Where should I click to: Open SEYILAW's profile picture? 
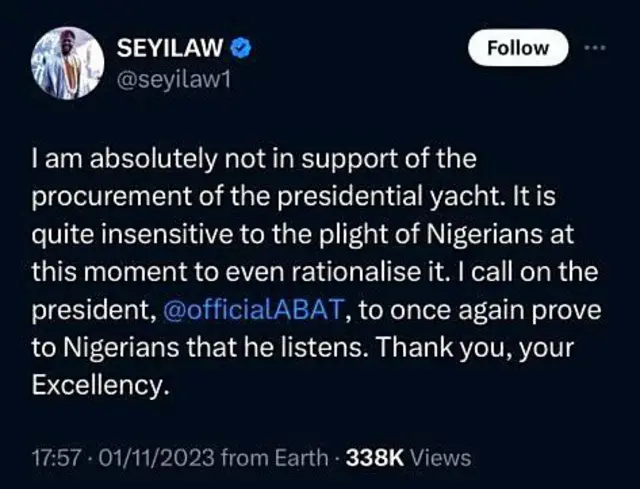[x=67, y=63]
